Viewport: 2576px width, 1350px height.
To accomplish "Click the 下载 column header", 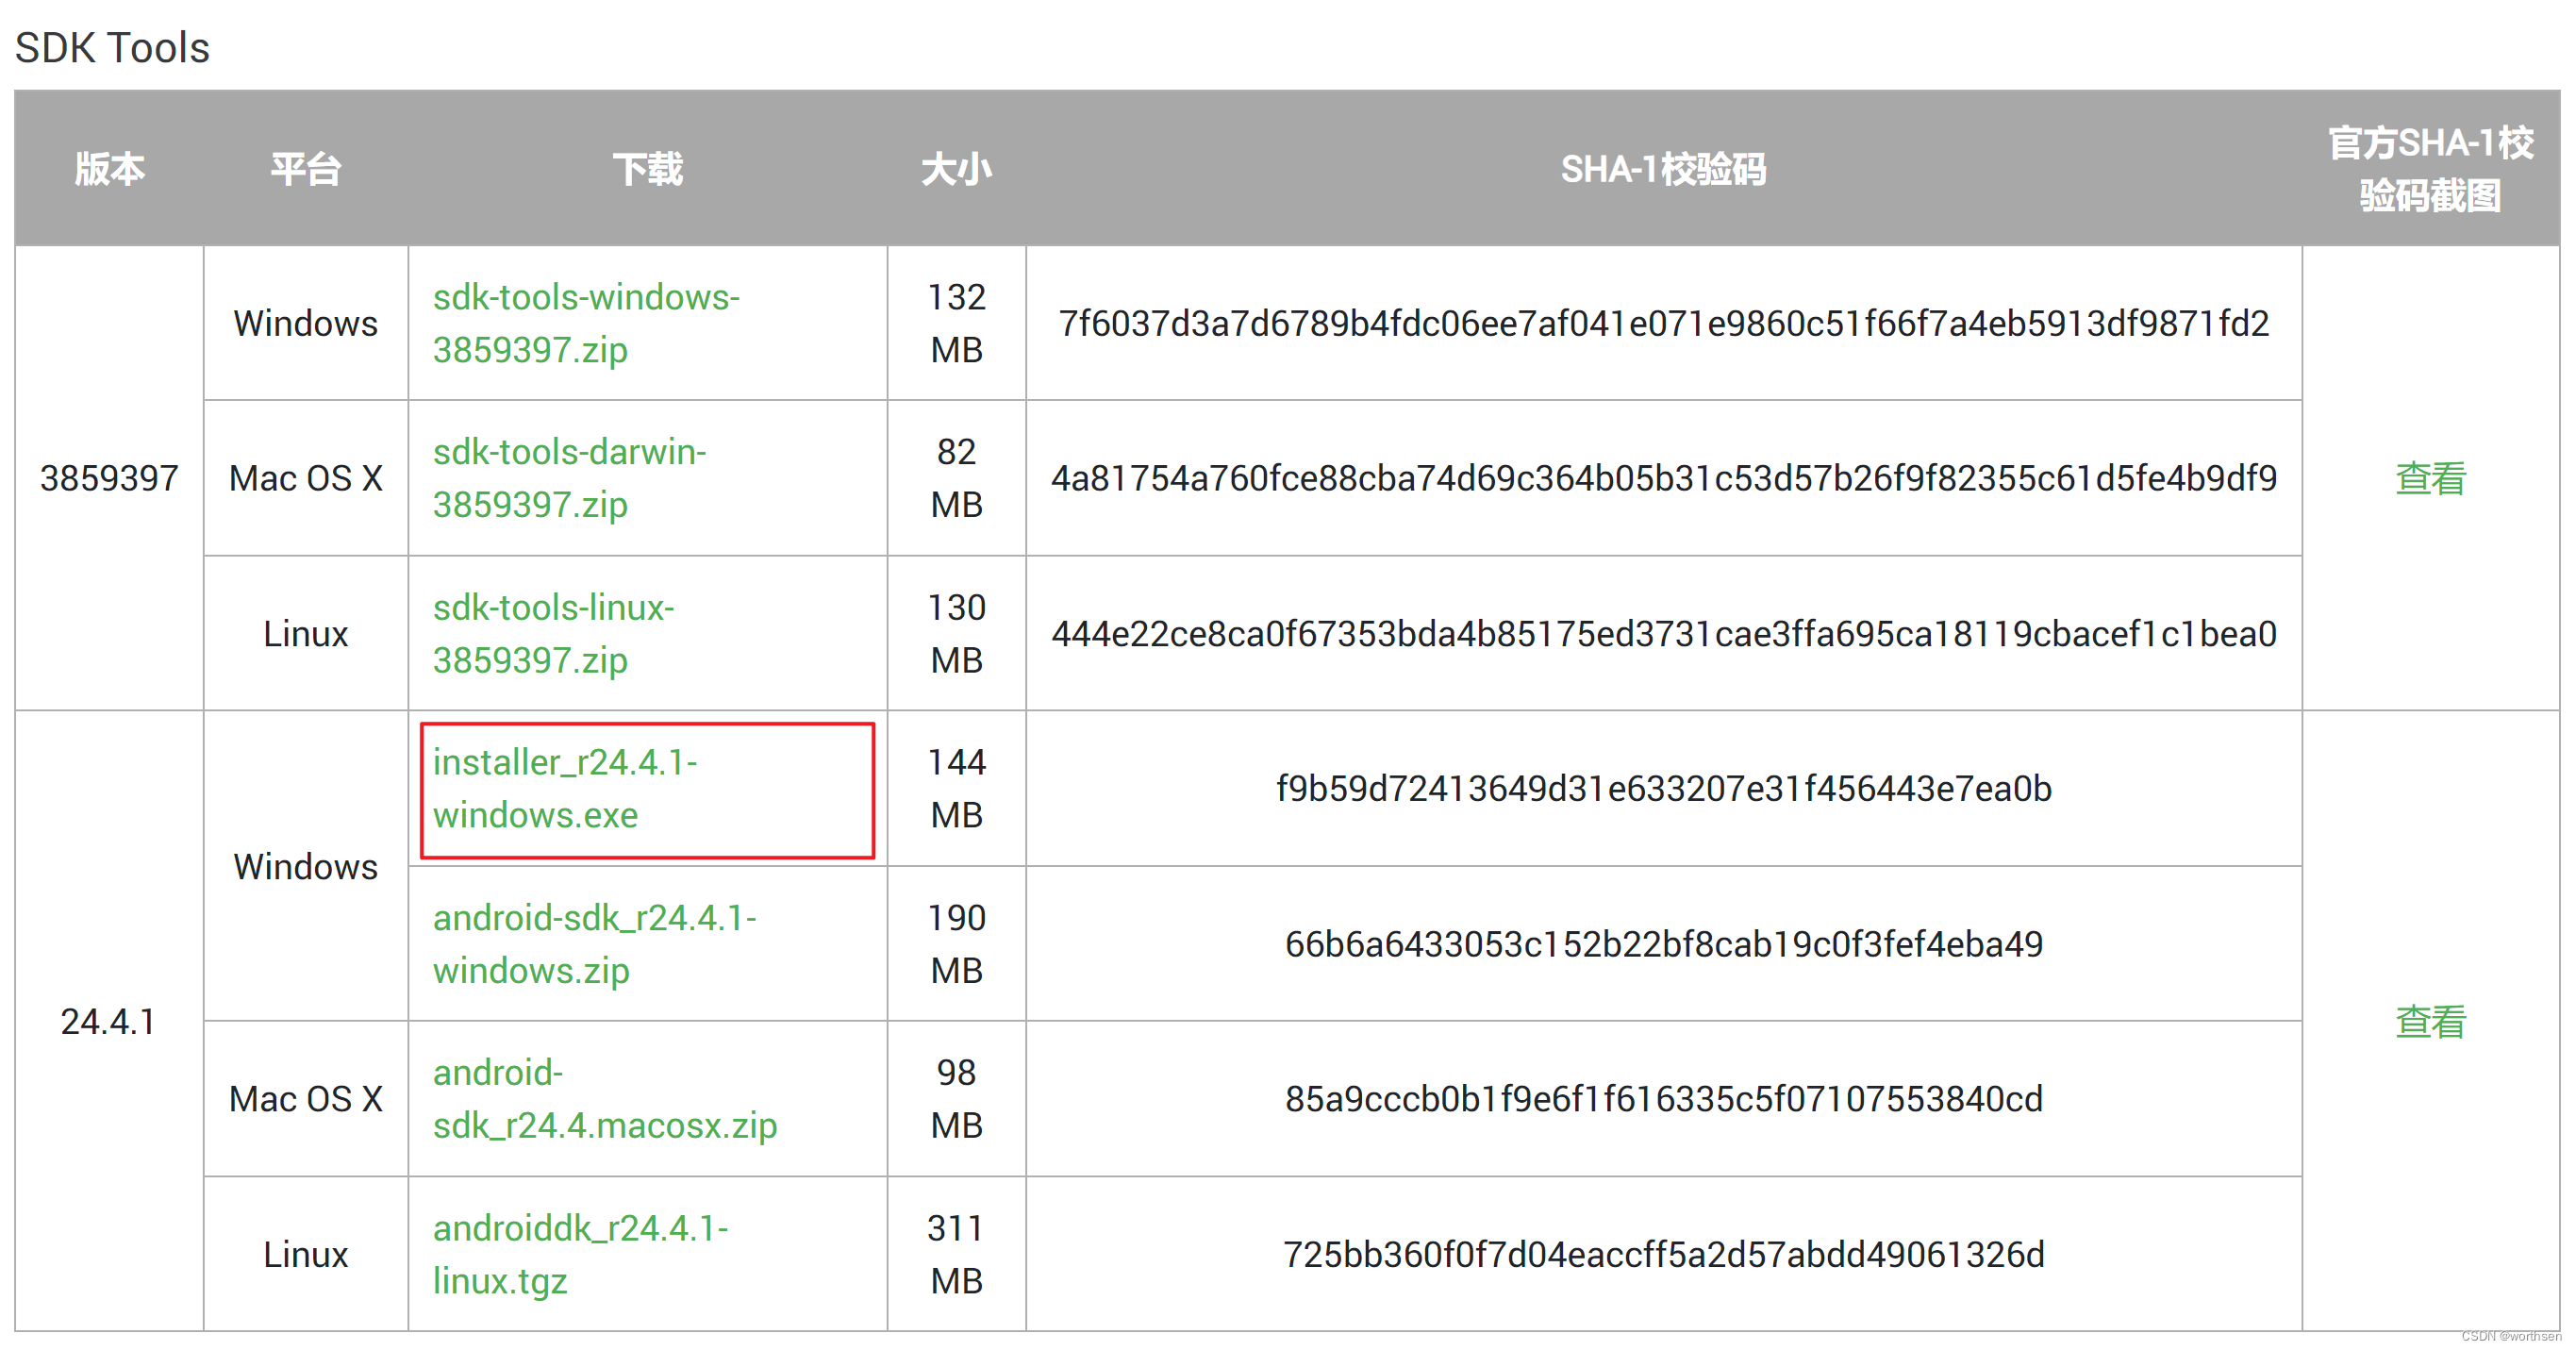I will coord(647,168).
